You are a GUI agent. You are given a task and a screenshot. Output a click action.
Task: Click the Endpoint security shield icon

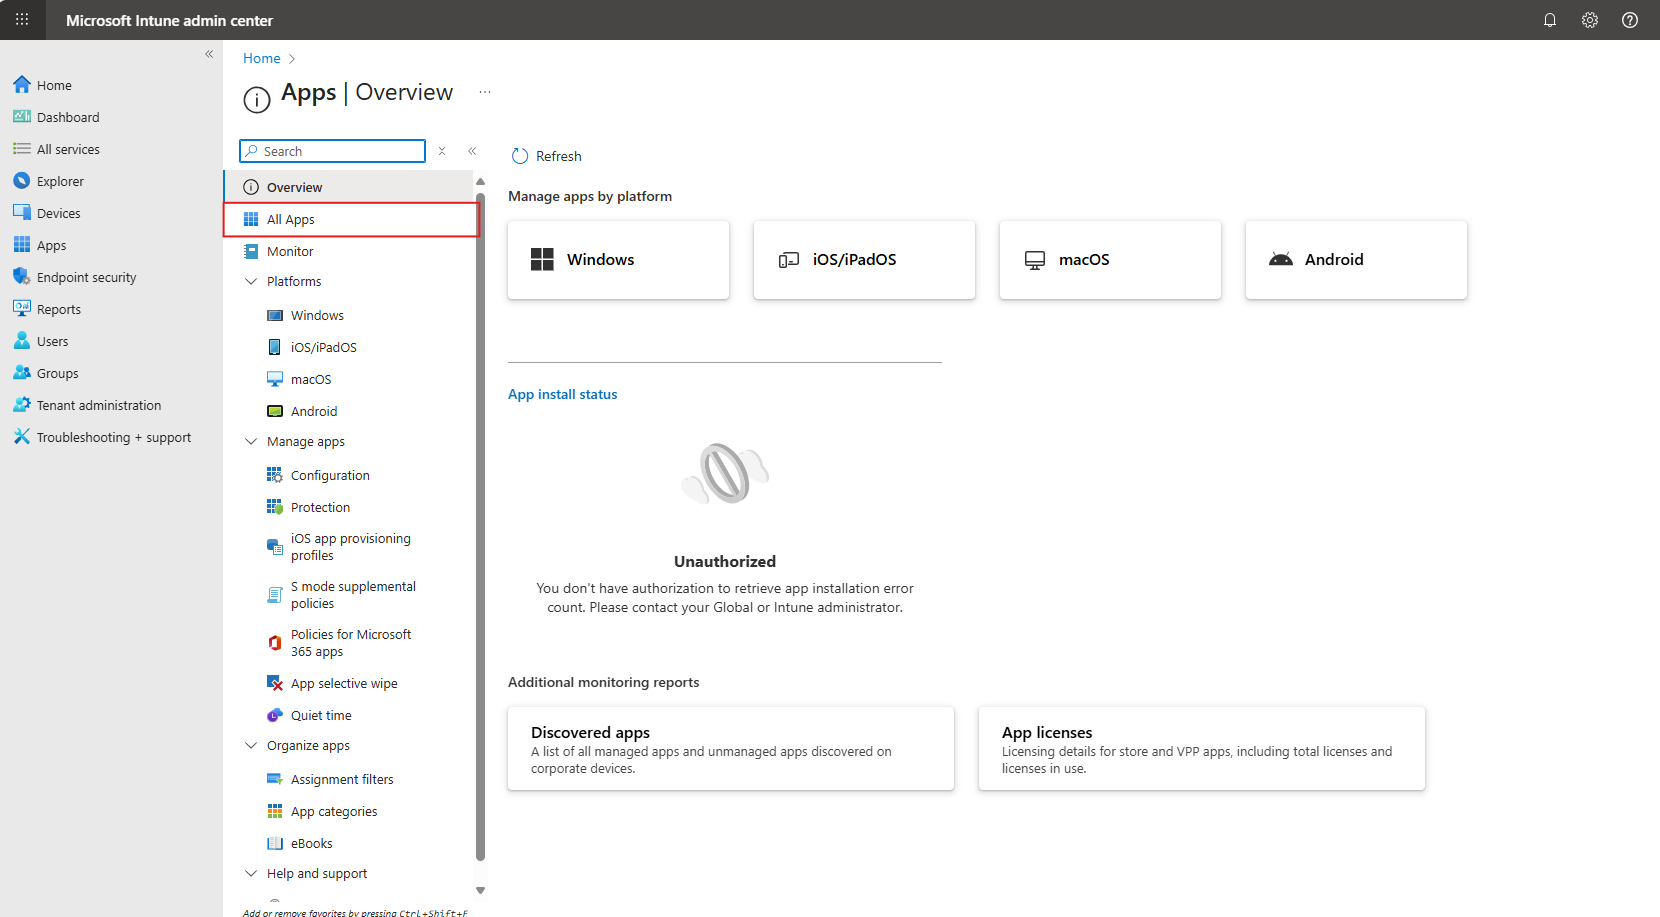22,277
